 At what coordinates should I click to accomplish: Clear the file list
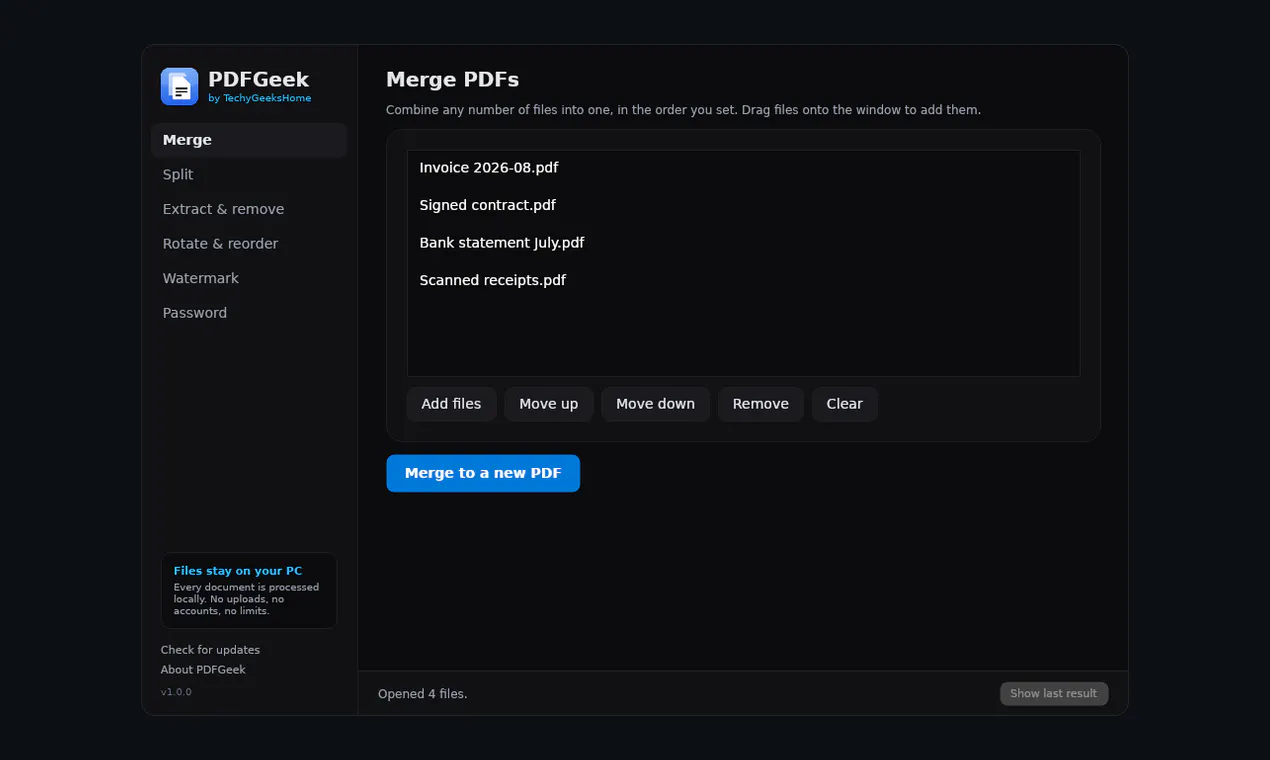845,404
